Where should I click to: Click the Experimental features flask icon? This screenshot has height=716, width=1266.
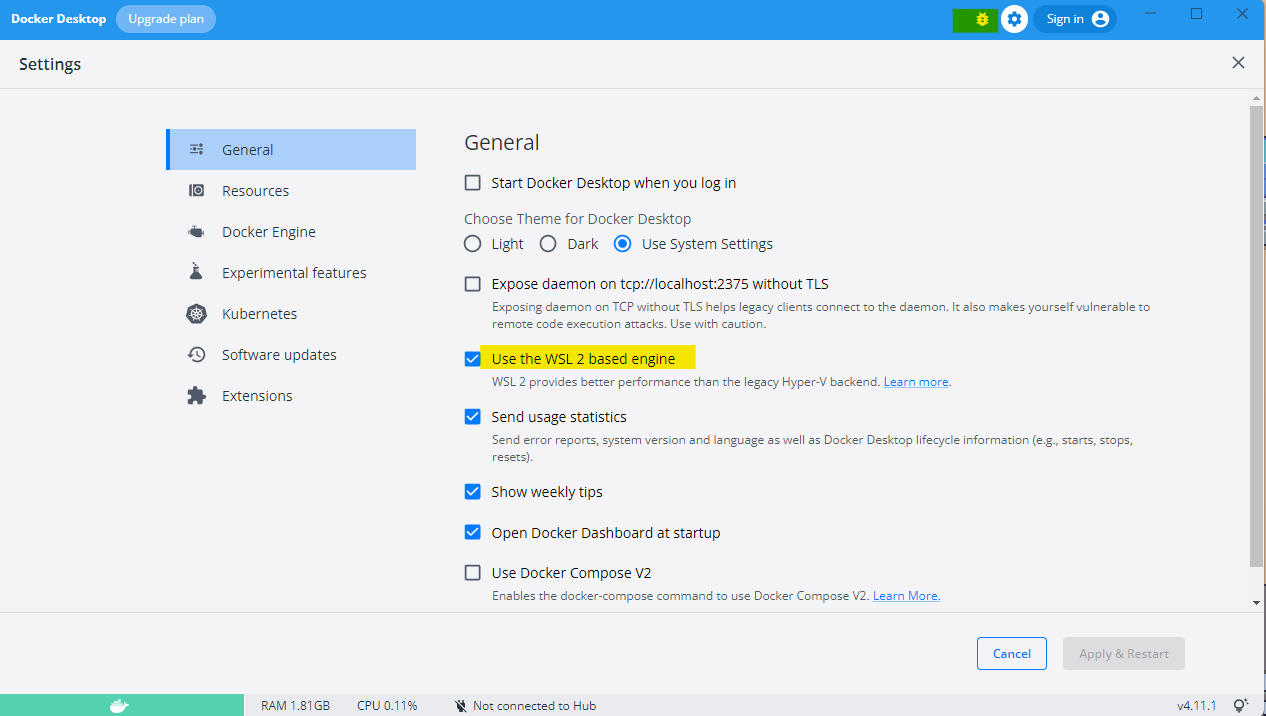point(197,272)
